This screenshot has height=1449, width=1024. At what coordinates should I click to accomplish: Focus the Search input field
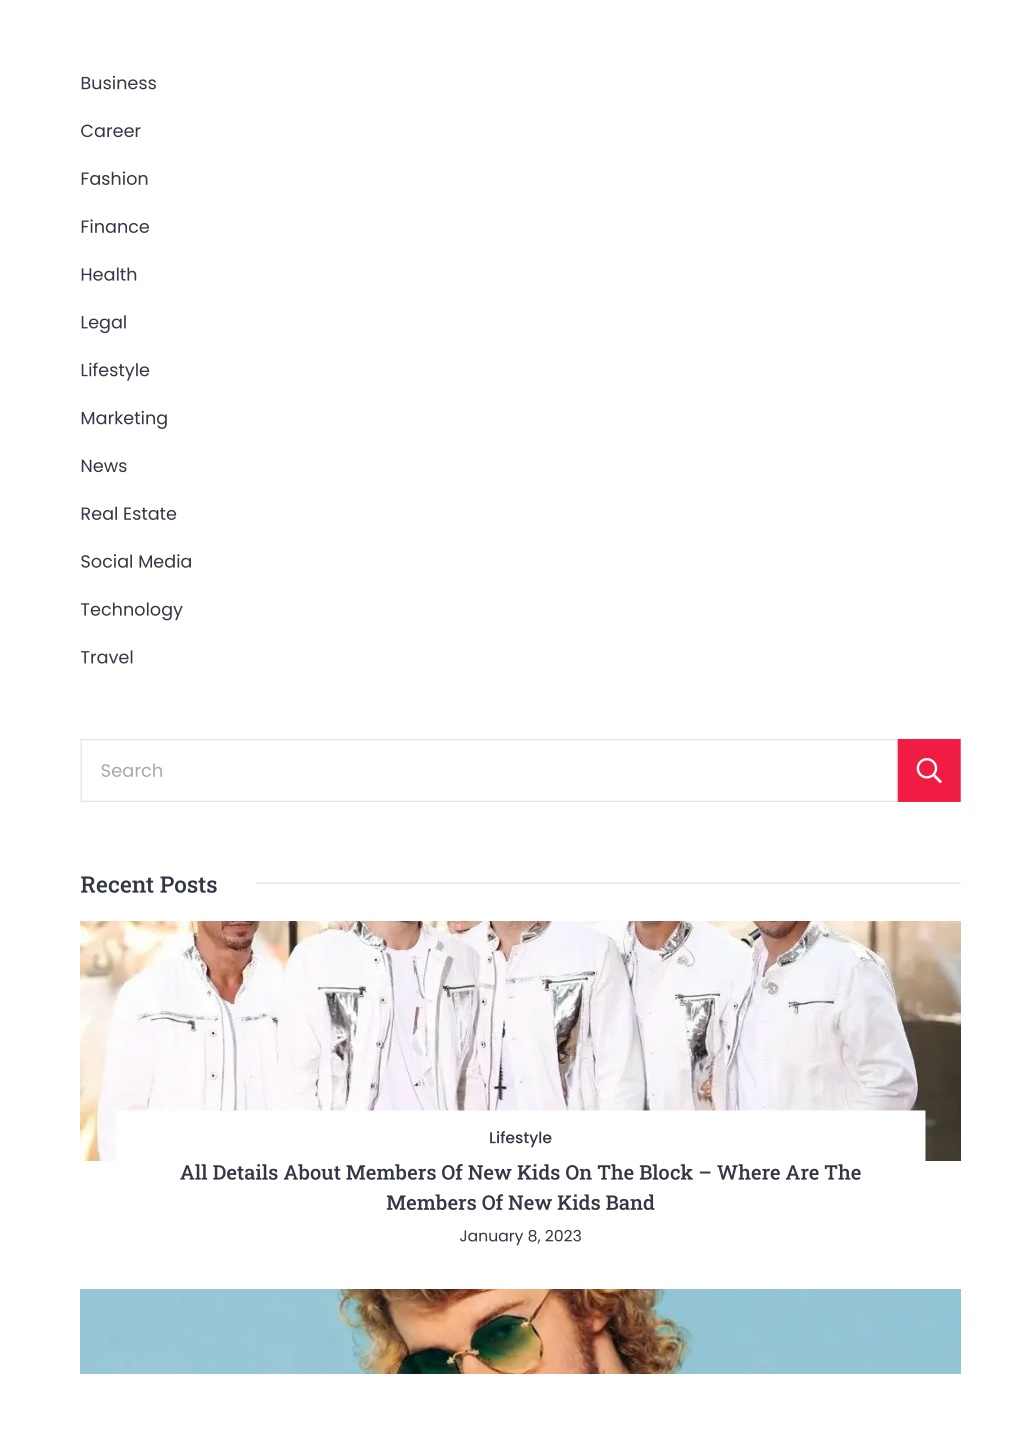point(489,770)
